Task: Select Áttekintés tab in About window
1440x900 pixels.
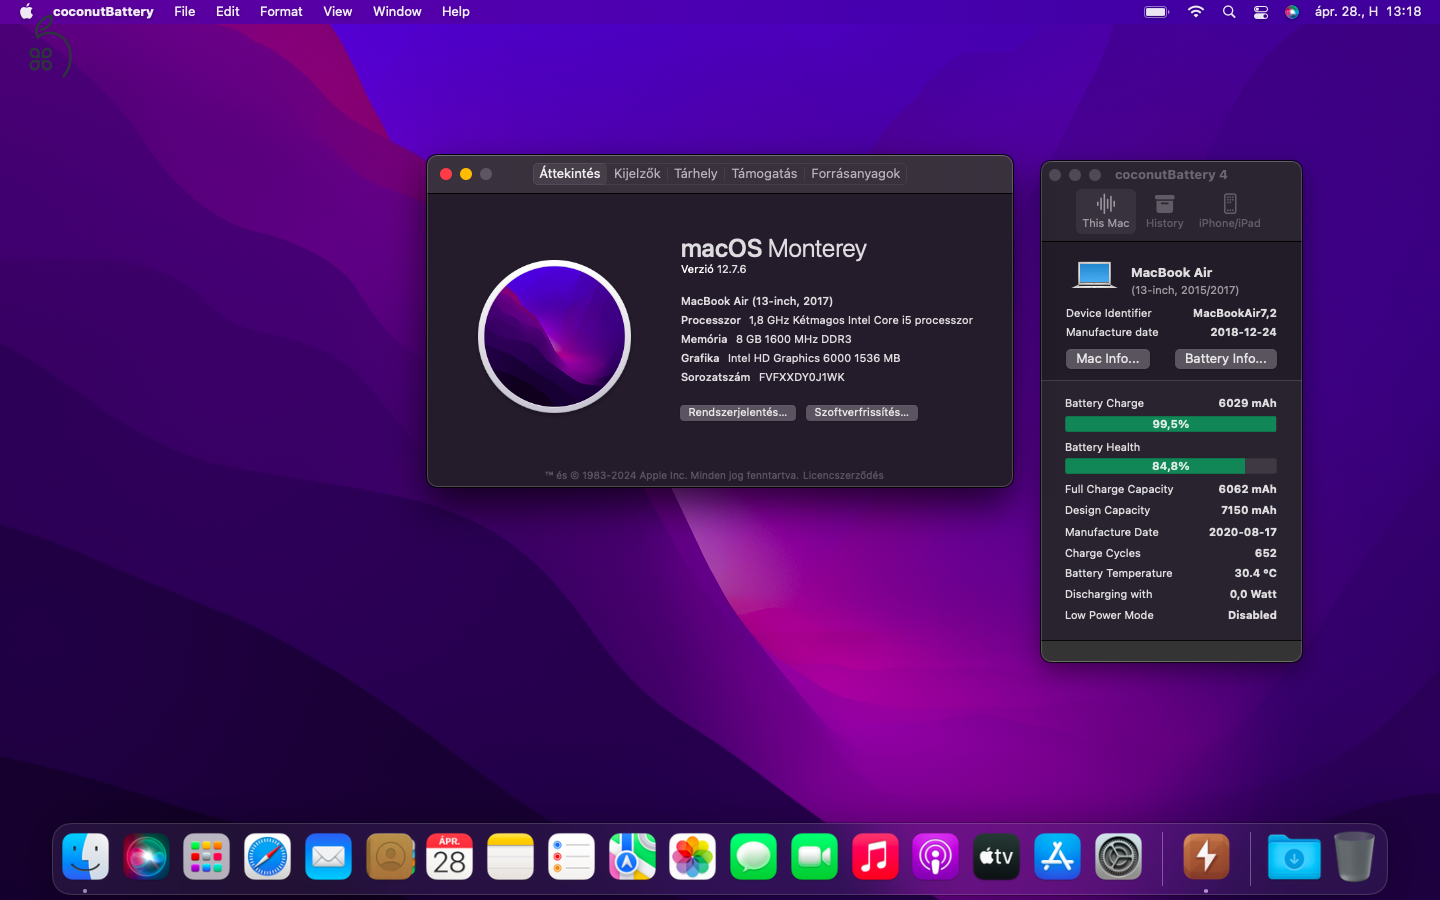Action: coord(570,174)
